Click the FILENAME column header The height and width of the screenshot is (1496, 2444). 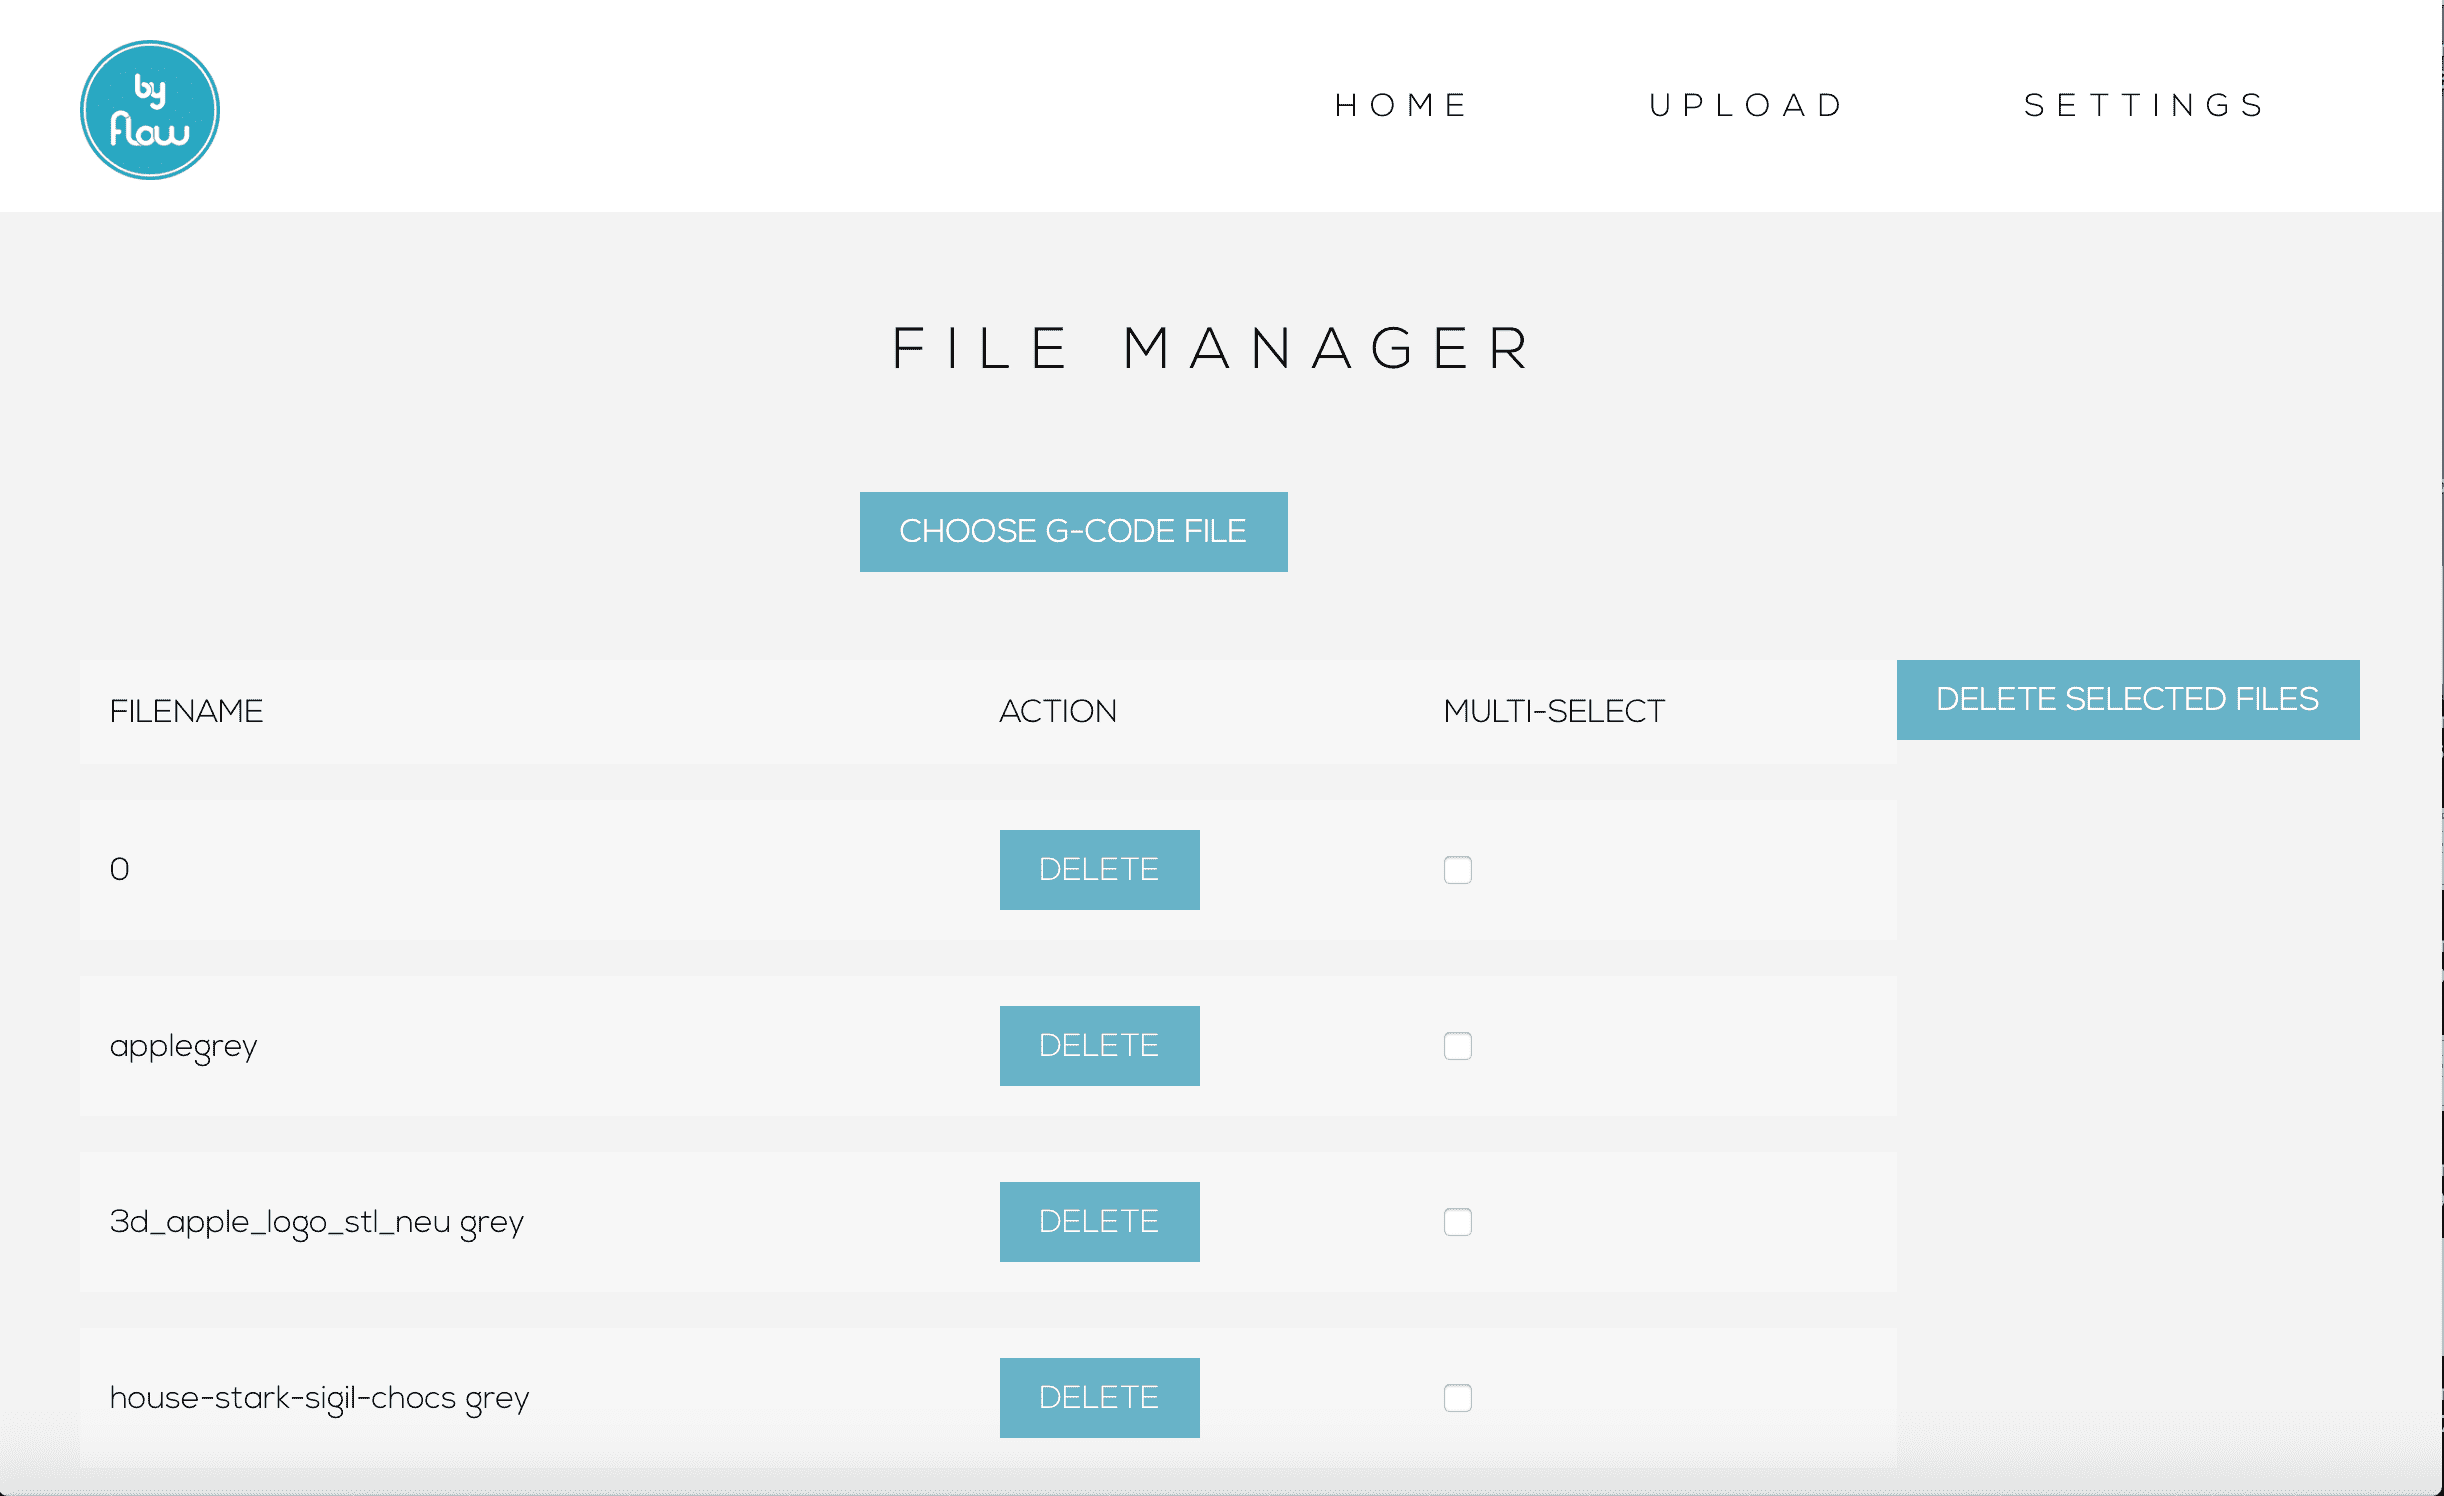coord(186,711)
